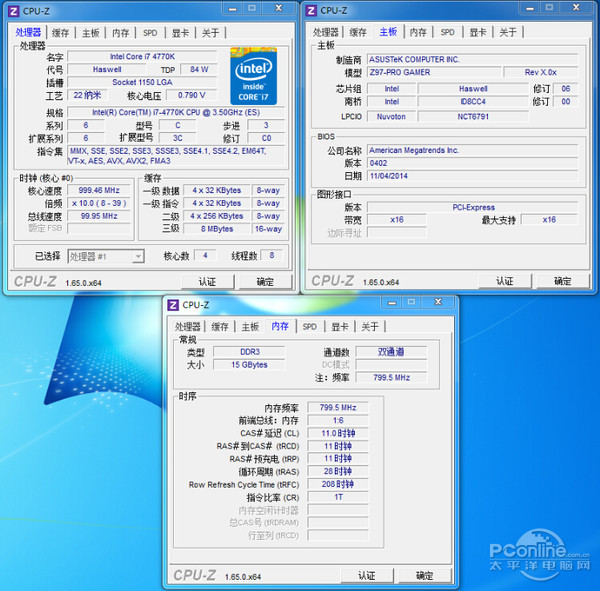Viewport: 600px width, 591px height.
Task: Click the model field Z97-PRO GAMER
Action: pyautogui.click(x=434, y=72)
